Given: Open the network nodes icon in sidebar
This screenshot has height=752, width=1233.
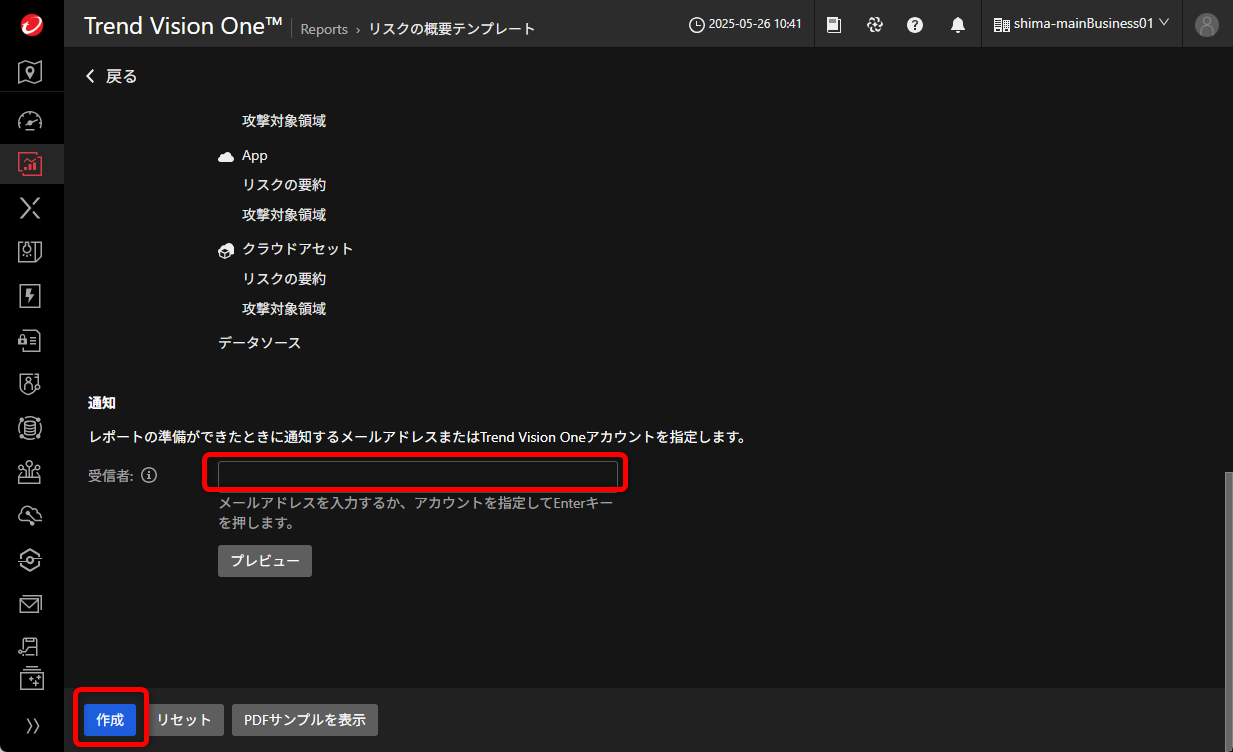Looking at the screenshot, I should coord(31,472).
